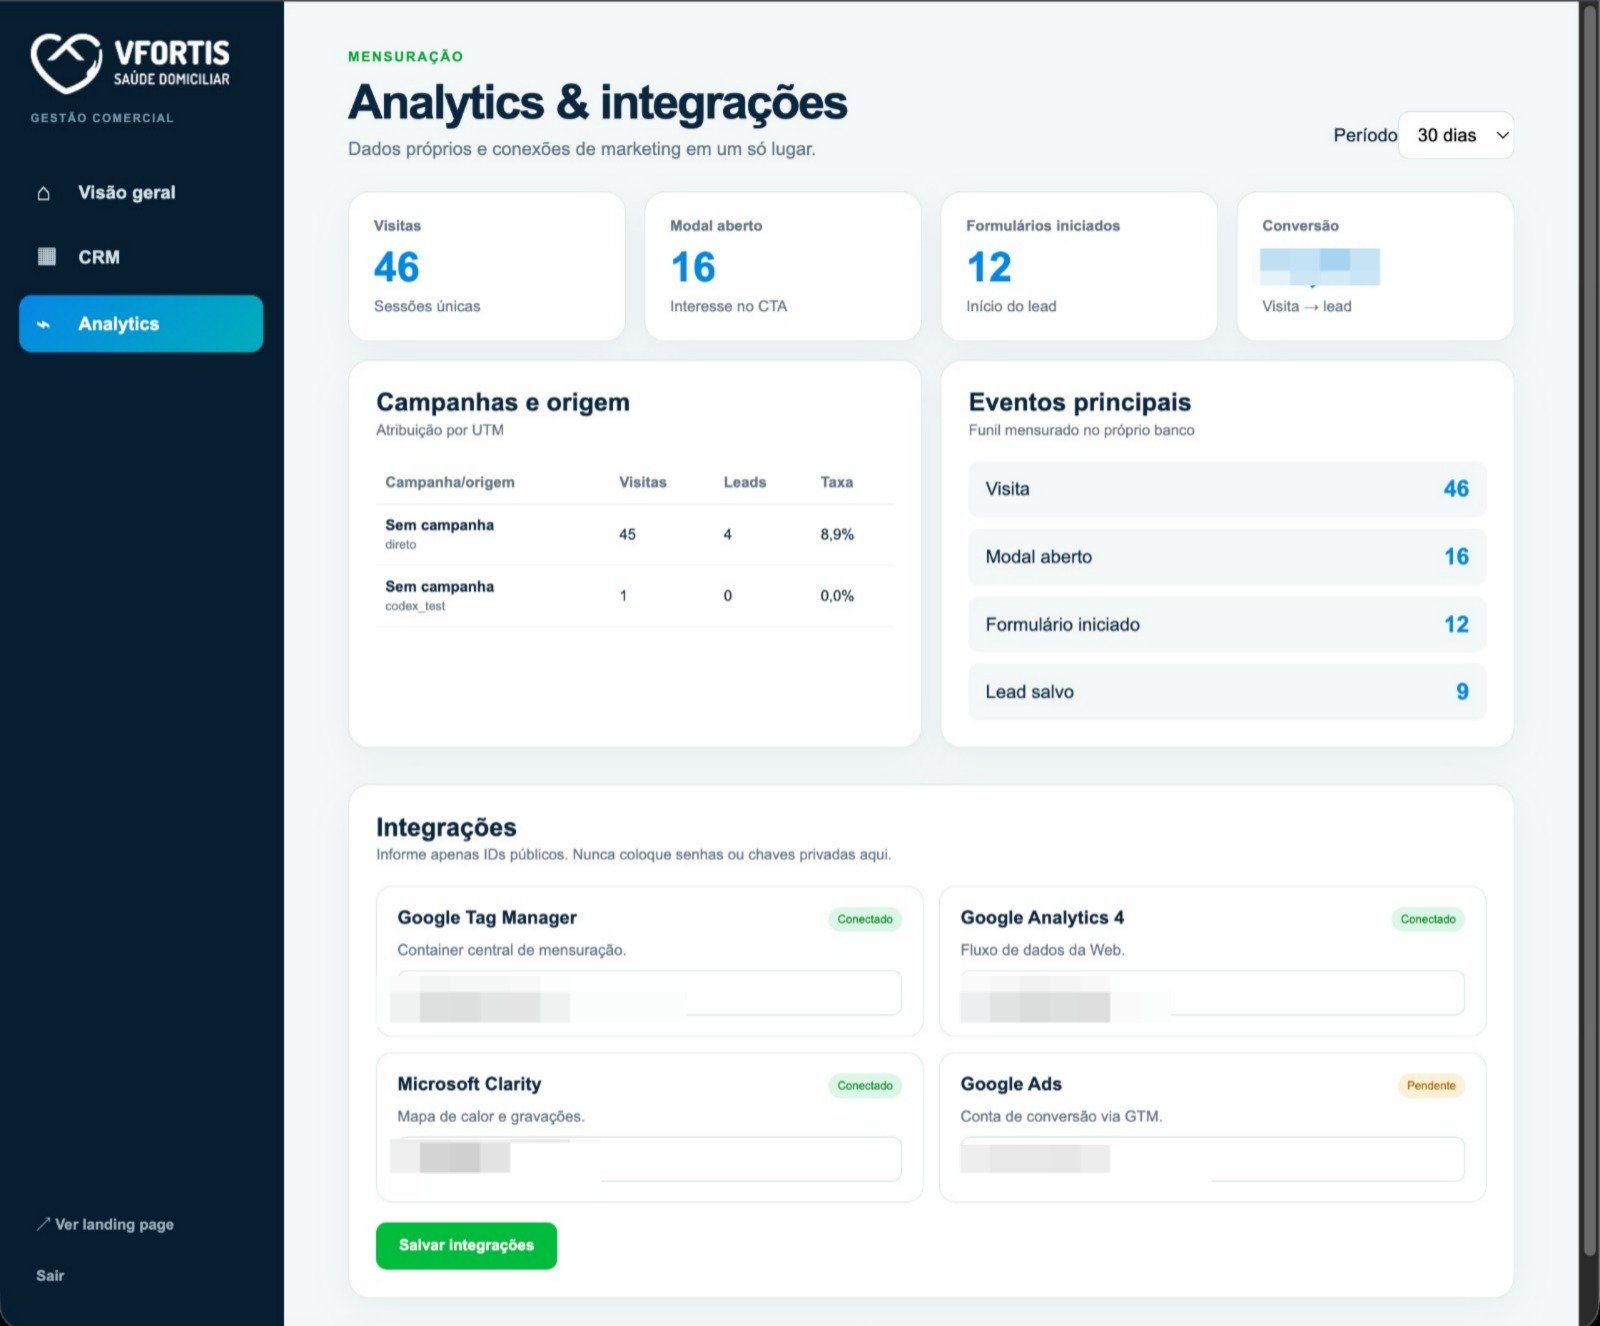The width and height of the screenshot is (1600, 1326).
Task: Click the Pendente badge on Google Ads
Action: click(1431, 1085)
